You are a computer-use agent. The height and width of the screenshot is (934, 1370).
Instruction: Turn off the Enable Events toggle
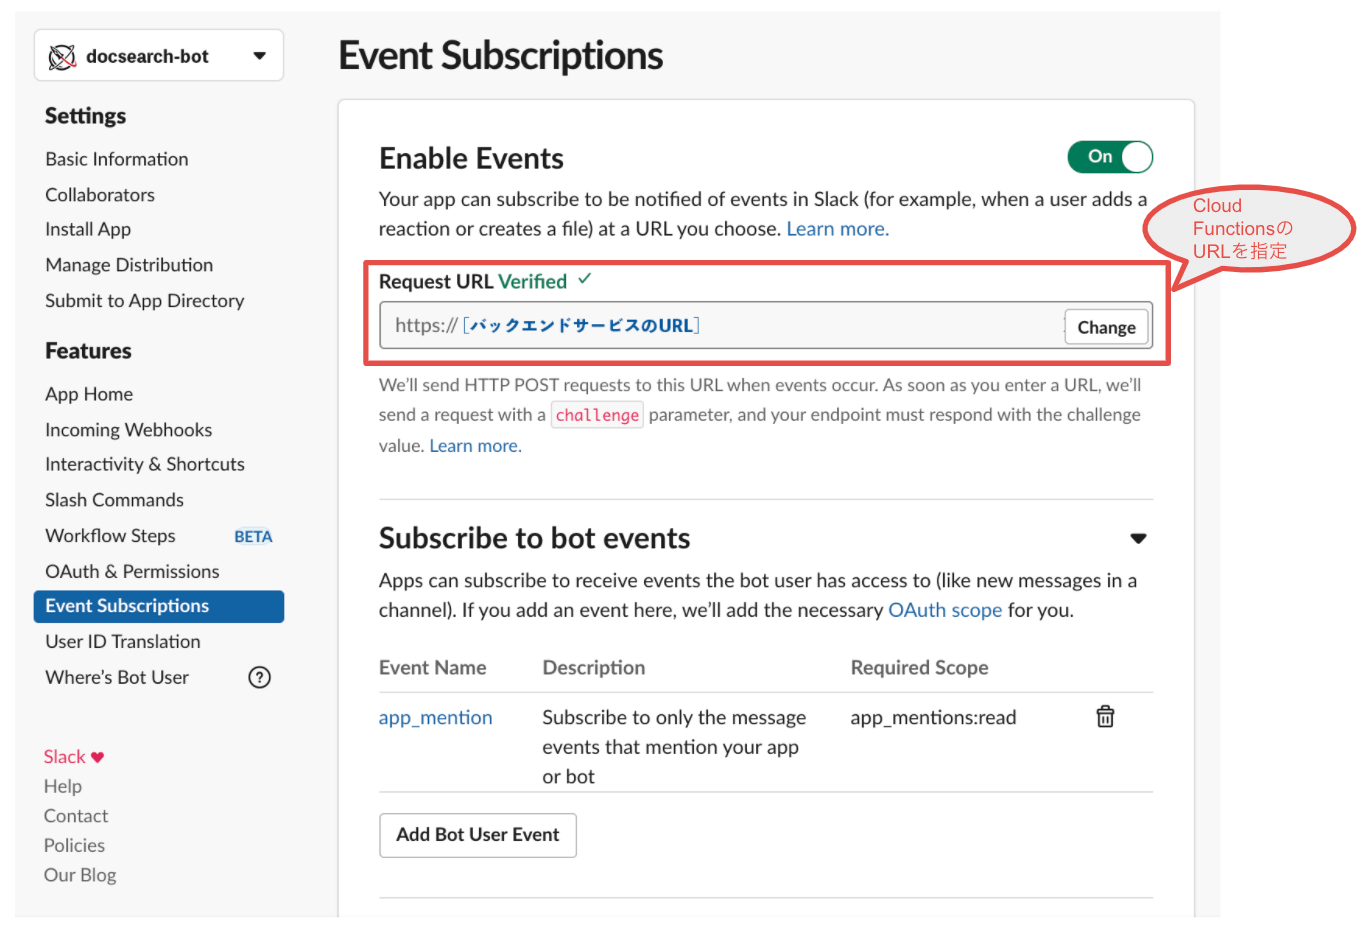(1110, 157)
